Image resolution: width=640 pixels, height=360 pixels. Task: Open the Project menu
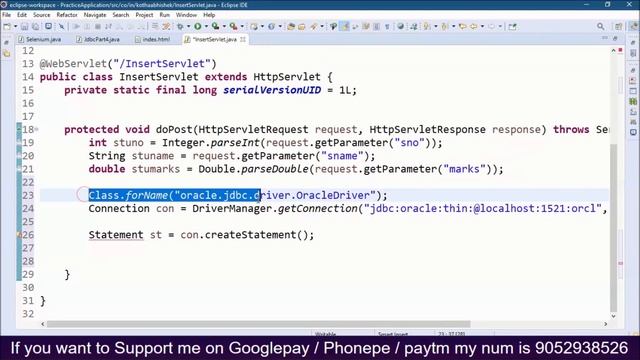coord(144,15)
